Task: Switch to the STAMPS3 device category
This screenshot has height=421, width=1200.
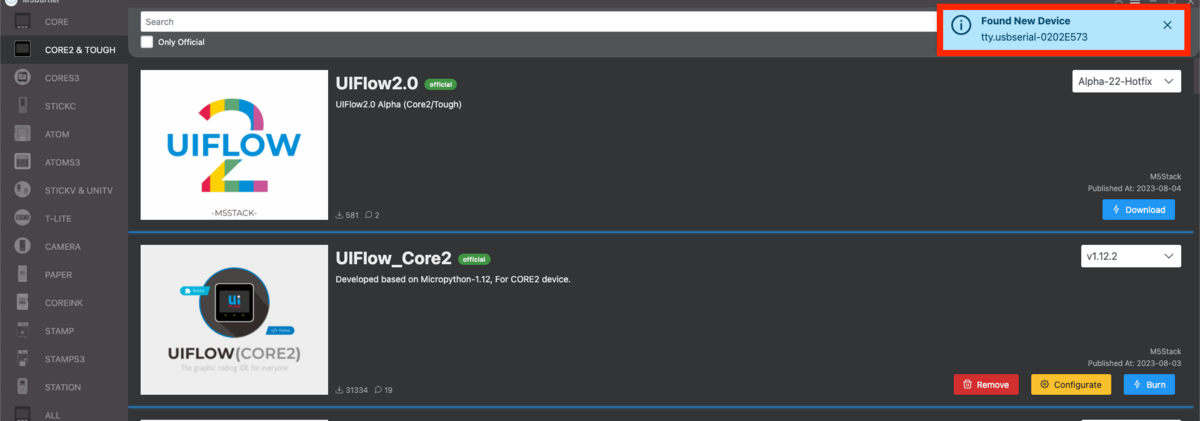Action: coord(64,358)
